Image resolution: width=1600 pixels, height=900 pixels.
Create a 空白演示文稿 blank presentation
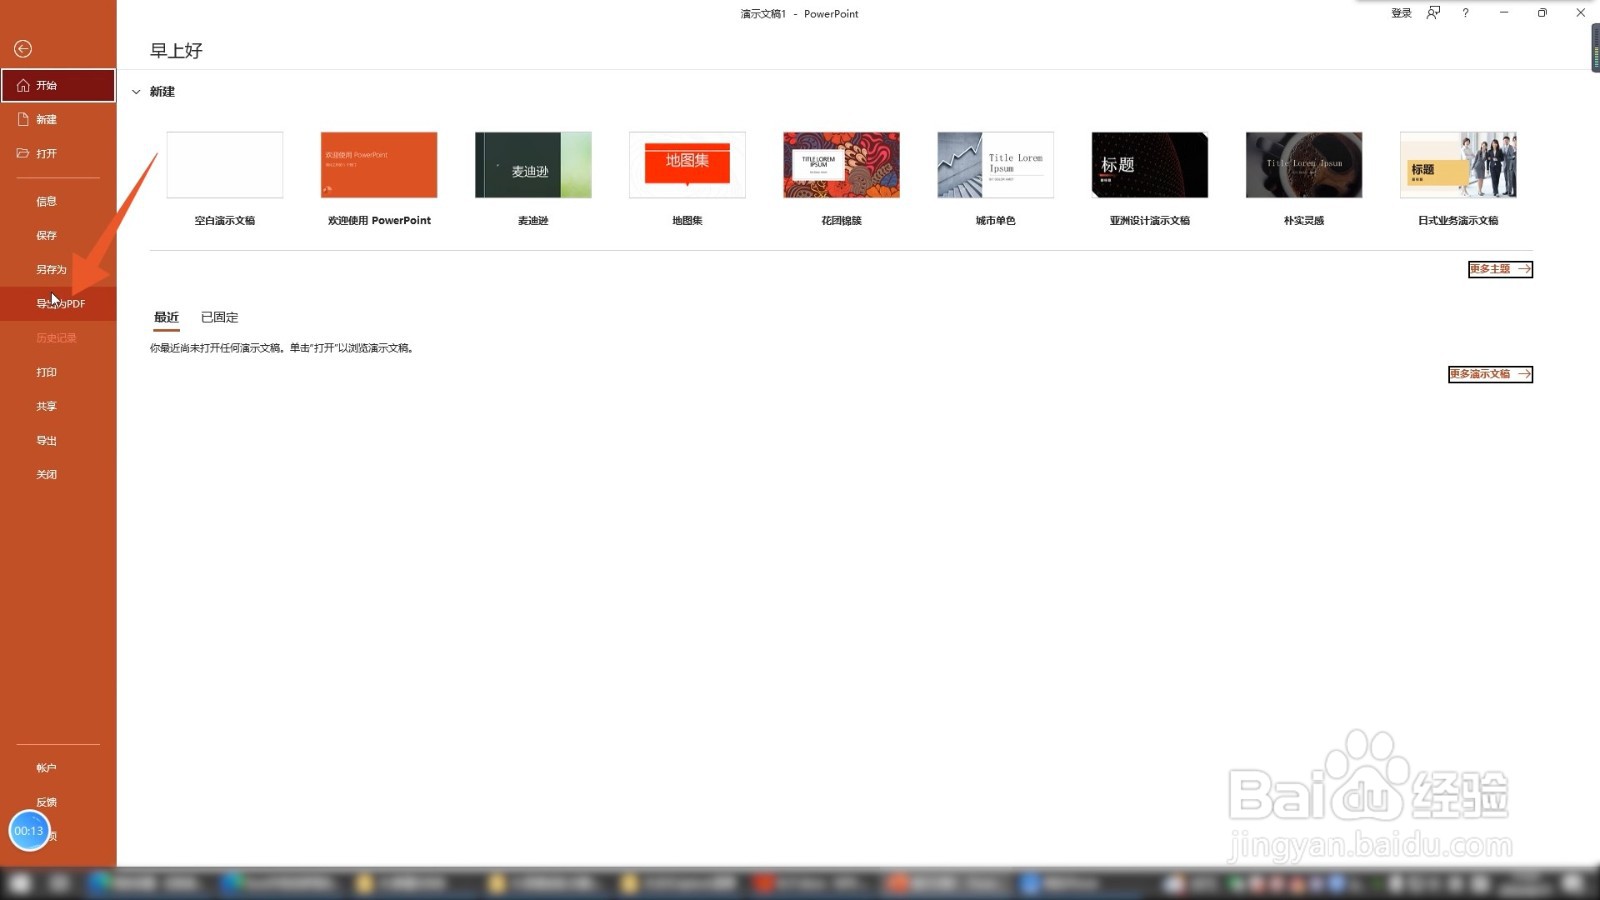pyautogui.click(x=225, y=165)
